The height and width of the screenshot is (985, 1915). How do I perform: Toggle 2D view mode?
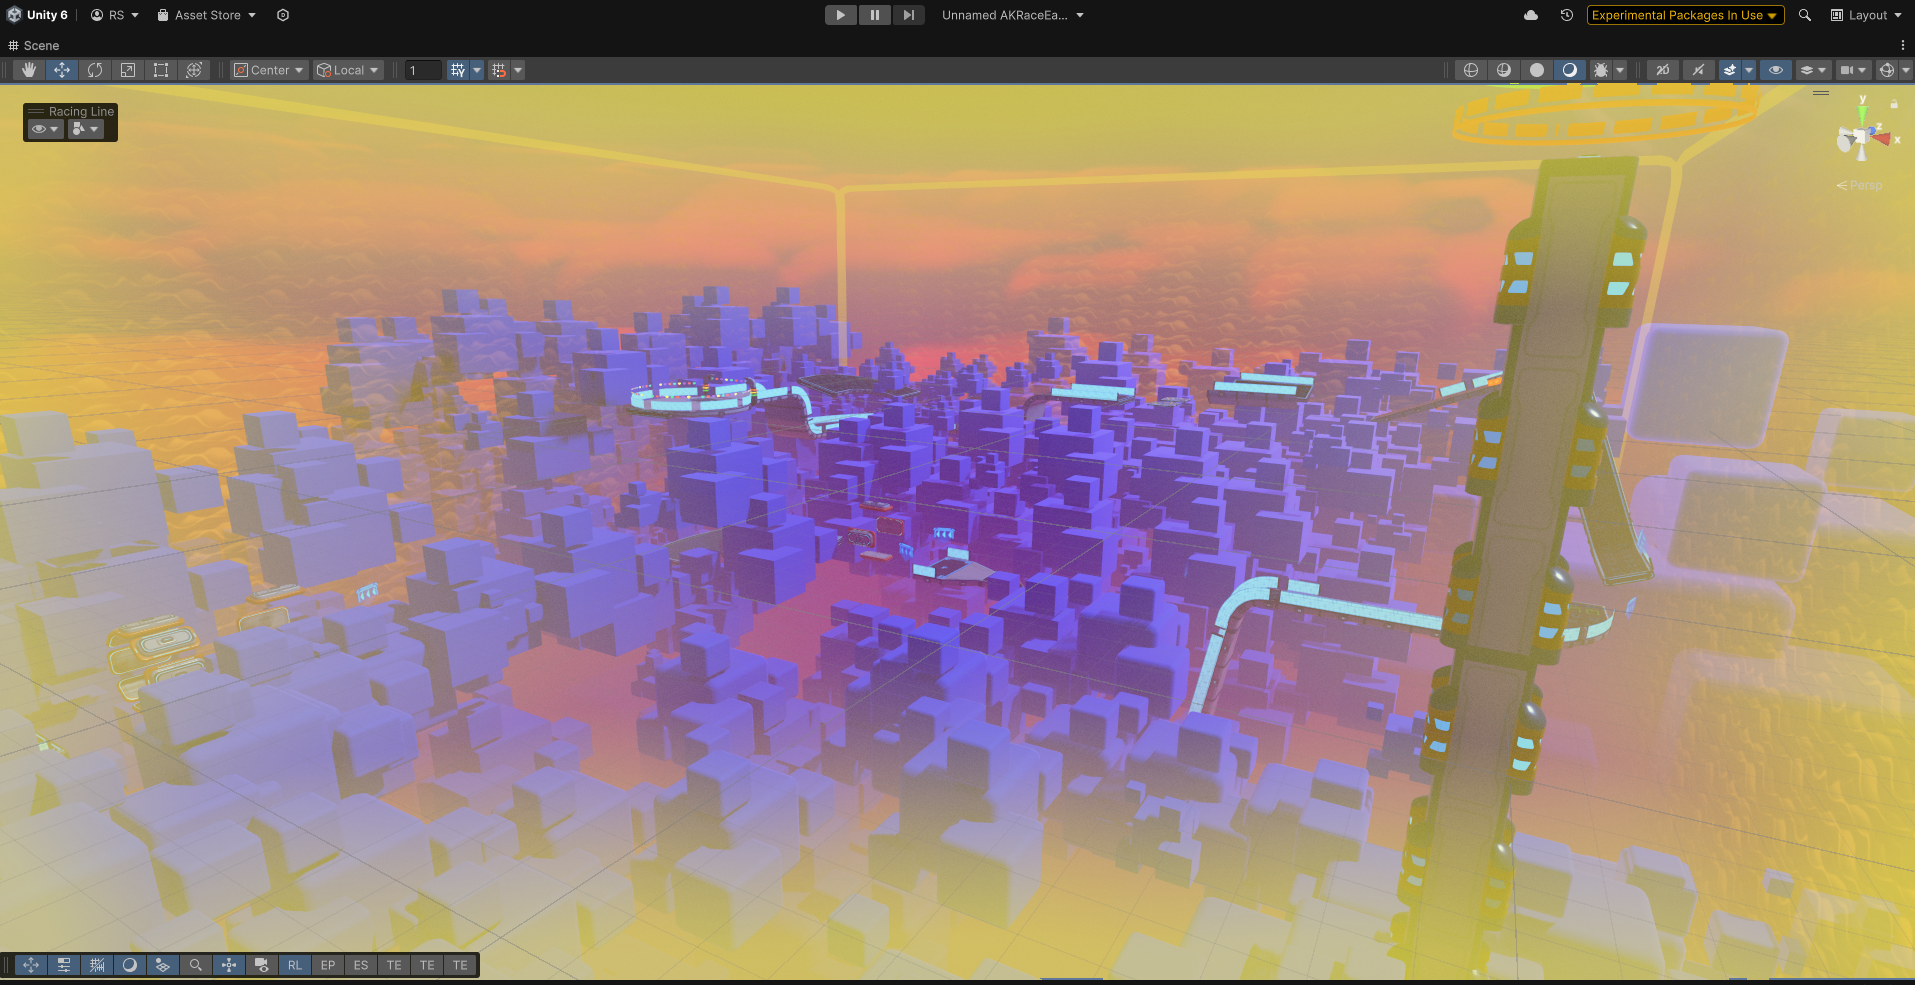(1663, 70)
